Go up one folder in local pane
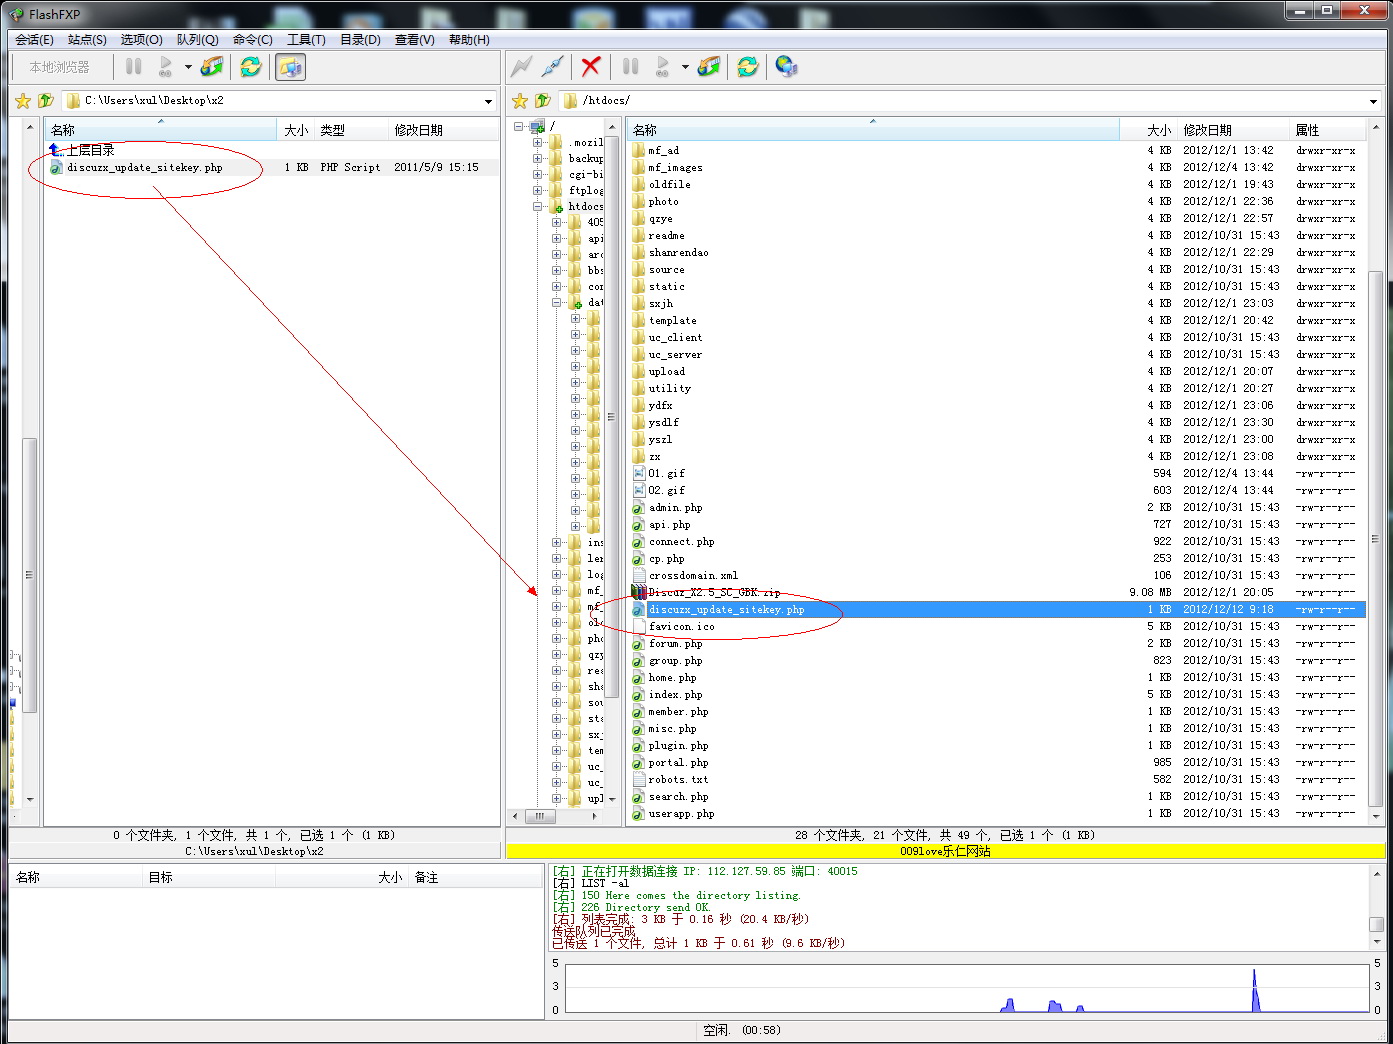Image resolution: width=1393 pixels, height=1044 pixels. 46,100
